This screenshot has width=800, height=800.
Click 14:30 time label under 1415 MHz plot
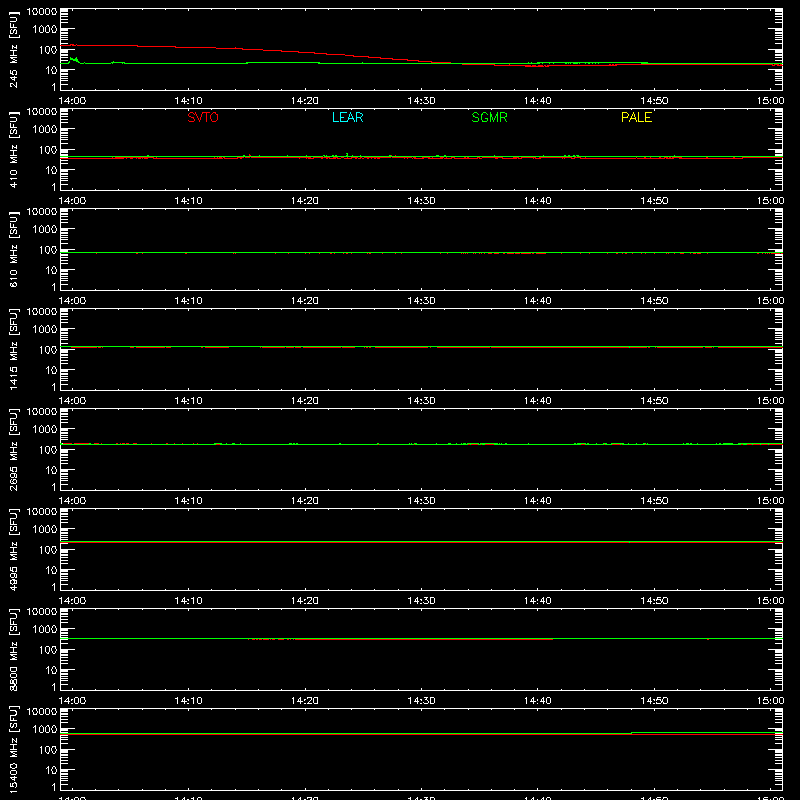coord(421,401)
